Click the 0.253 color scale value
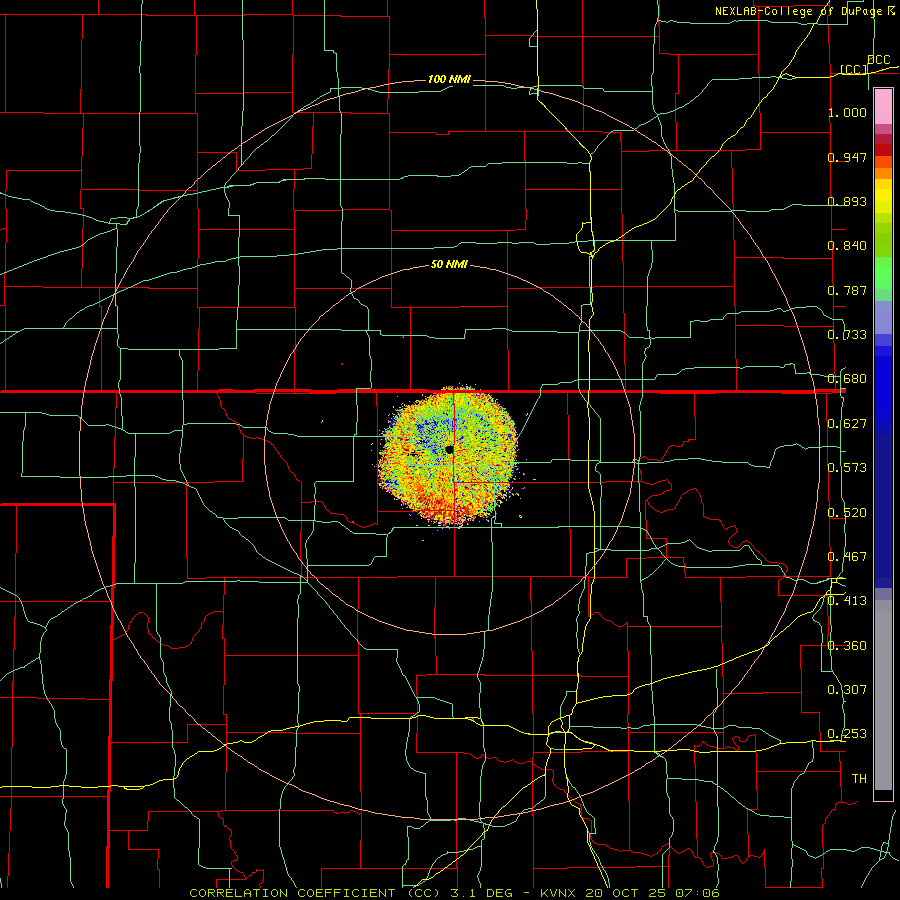The image size is (900, 900). (847, 734)
